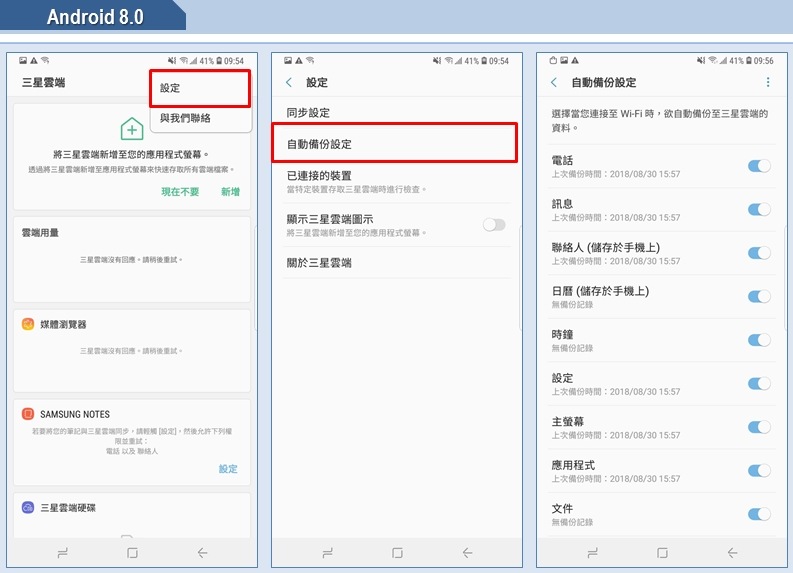This screenshot has height=573, width=793.
Task: Enable the 顯示三星雲端圖示 switch
Action: [x=494, y=225]
